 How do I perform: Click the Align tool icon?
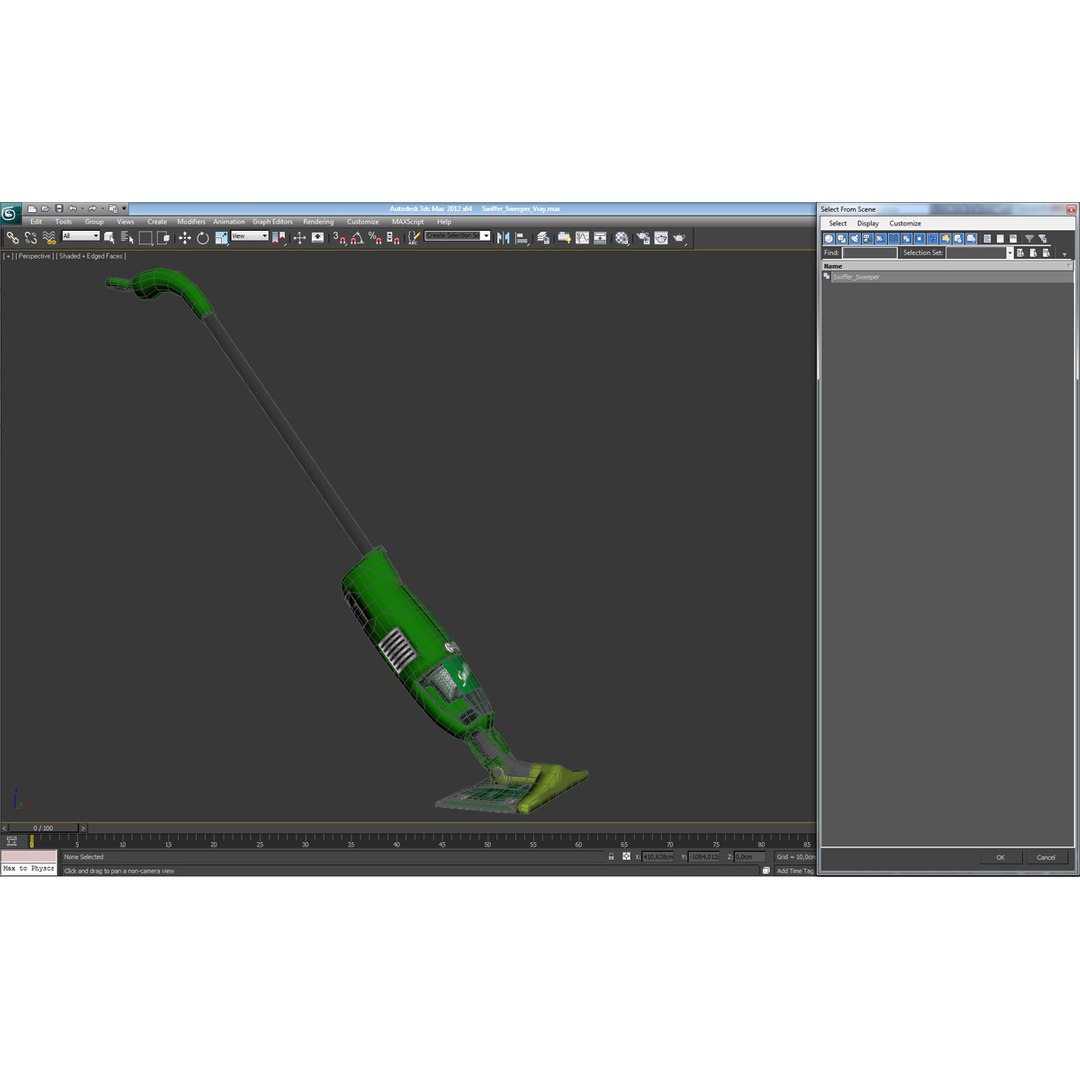click(522, 238)
